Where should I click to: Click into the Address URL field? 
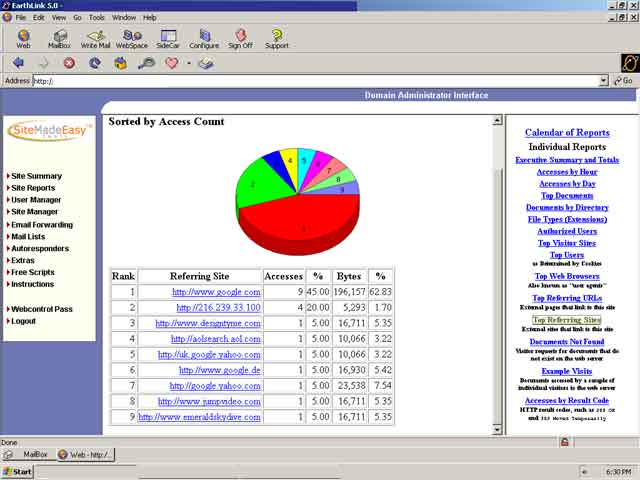pyautogui.click(x=300, y=81)
